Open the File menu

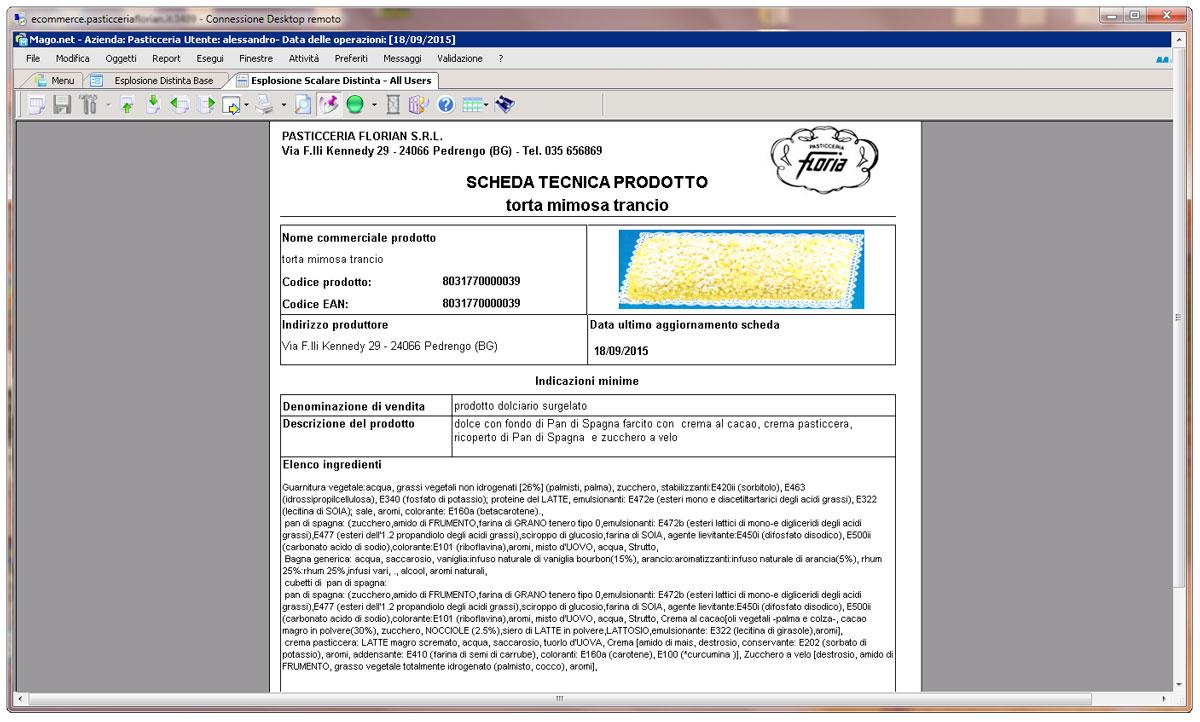33,59
